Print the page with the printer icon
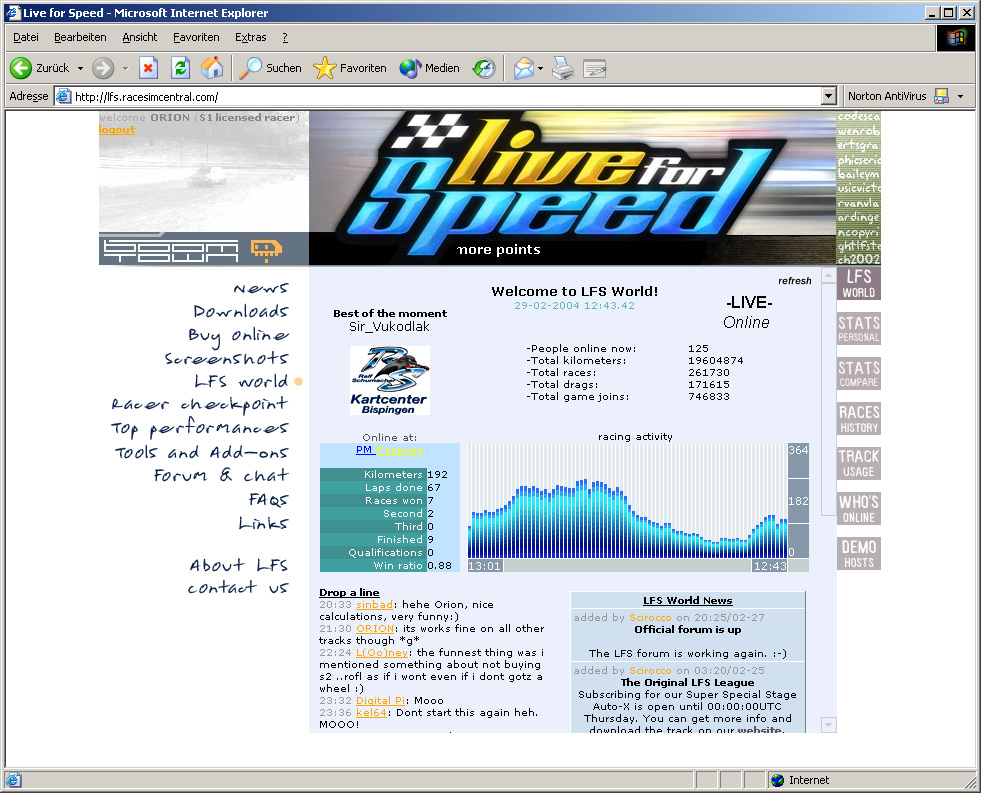 click(x=563, y=68)
